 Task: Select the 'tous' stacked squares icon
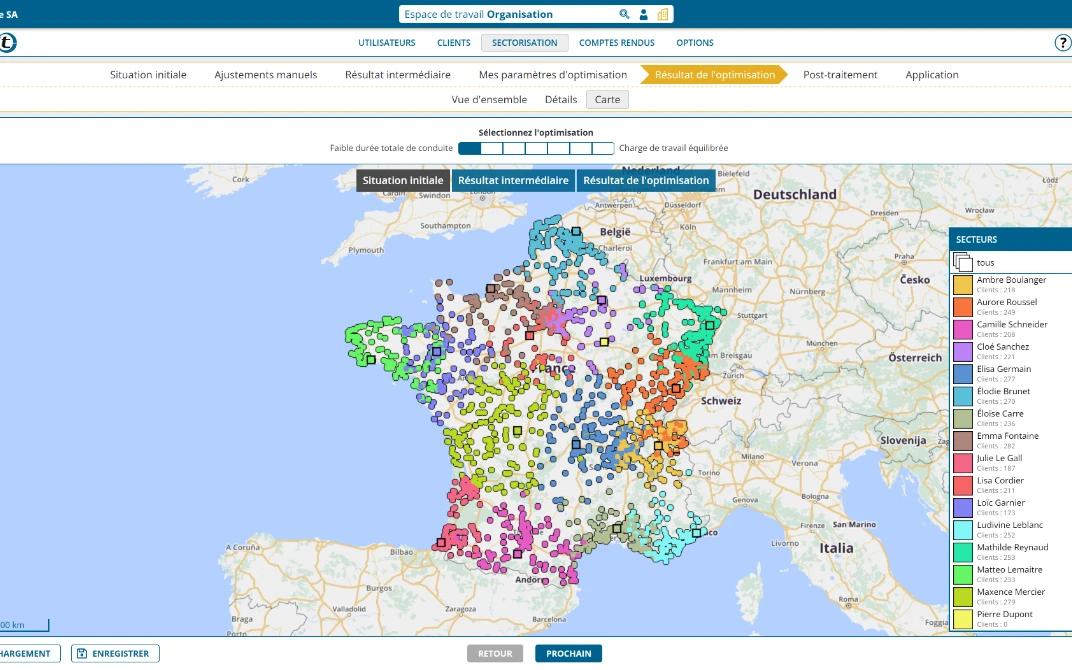(x=962, y=262)
